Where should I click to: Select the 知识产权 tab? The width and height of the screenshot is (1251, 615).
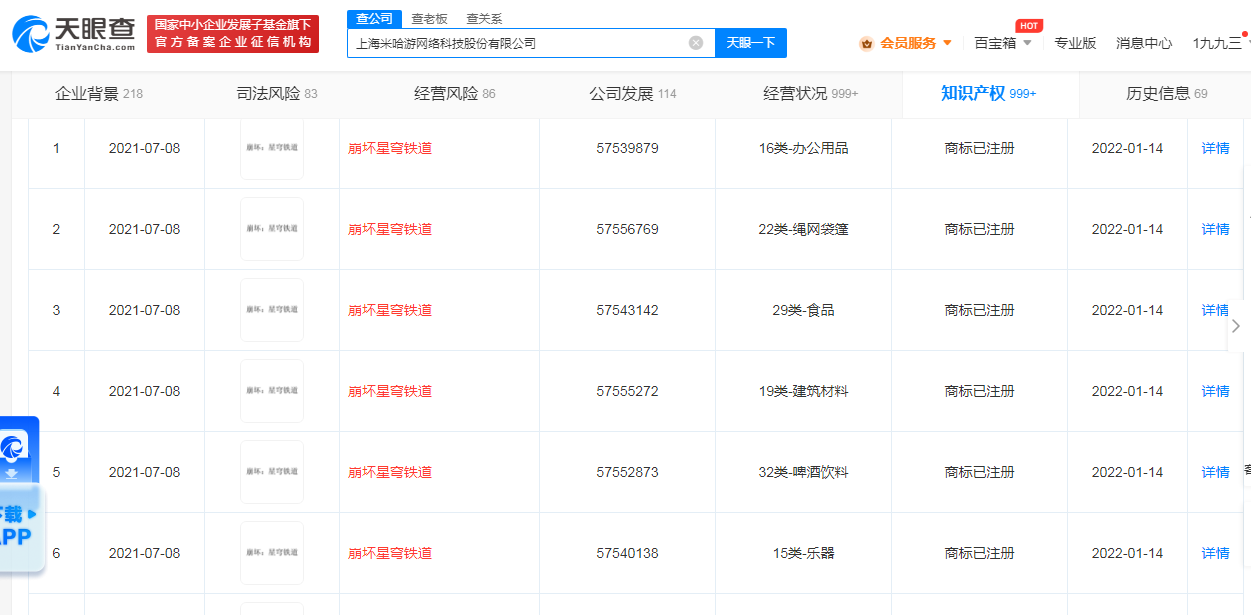[988, 94]
